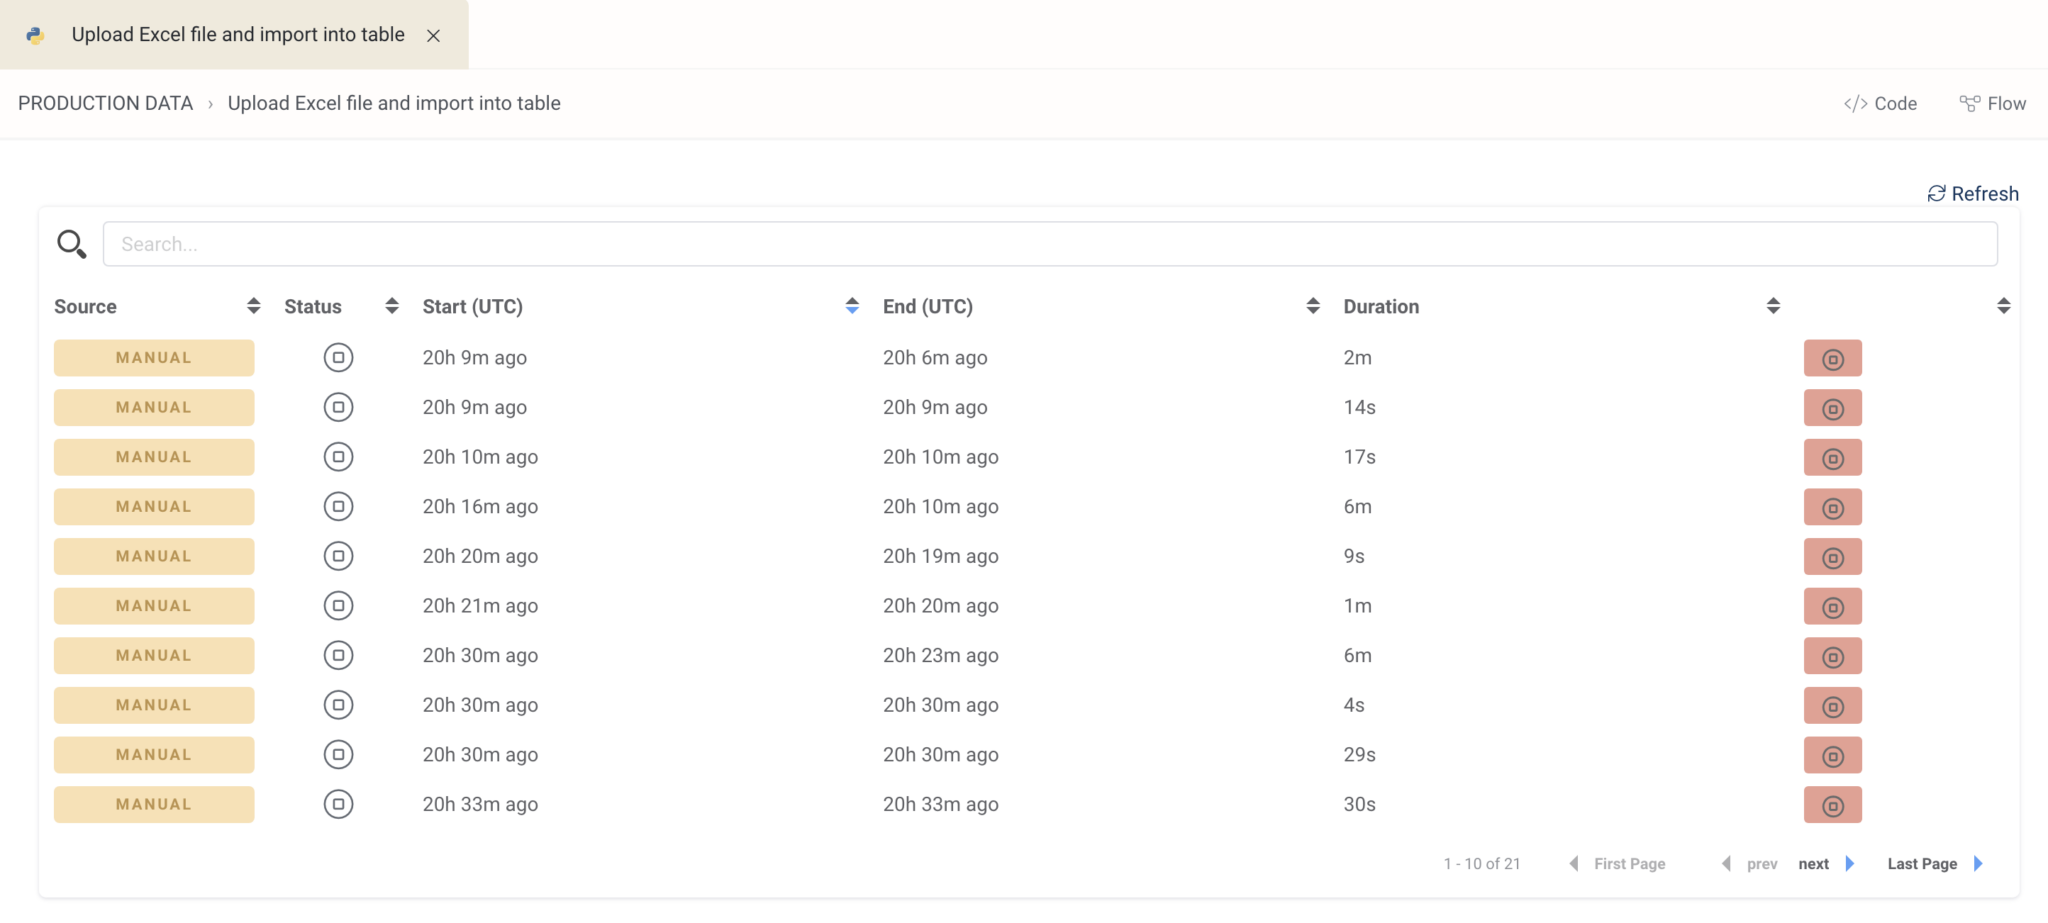The image size is (2048, 923).
Task: Sort runs by Start (UTC) column
Action: pyautogui.click(x=852, y=306)
